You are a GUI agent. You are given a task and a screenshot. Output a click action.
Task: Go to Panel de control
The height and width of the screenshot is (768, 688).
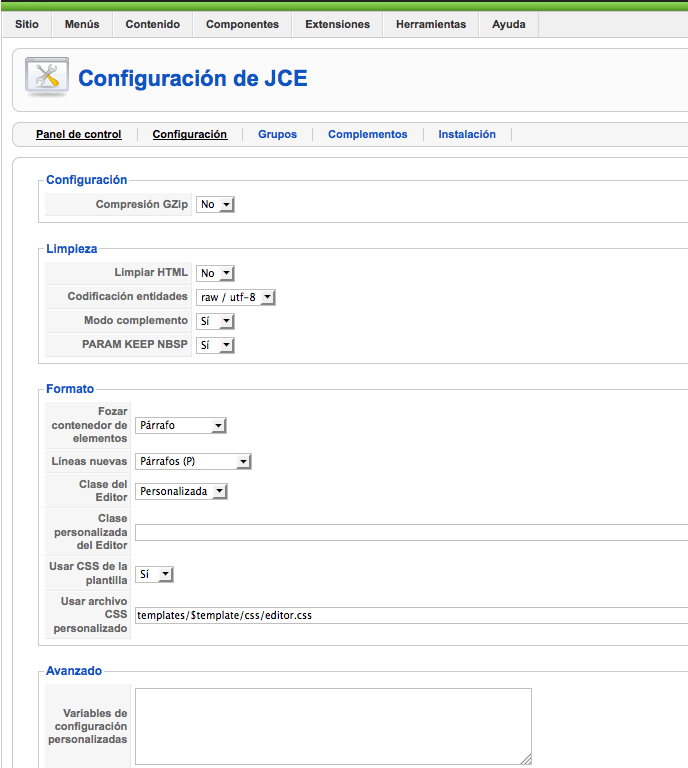(79, 134)
